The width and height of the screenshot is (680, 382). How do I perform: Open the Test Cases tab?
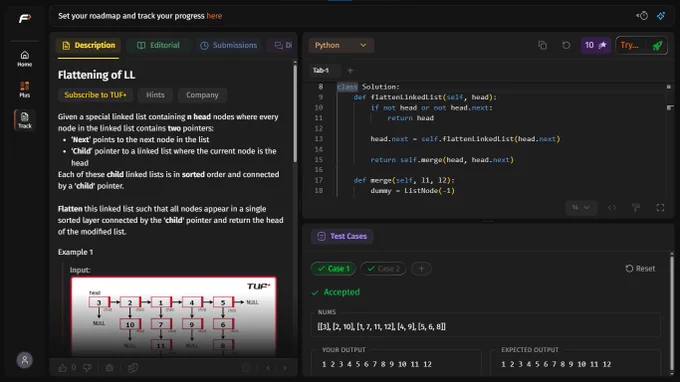[x=342, y=236]
